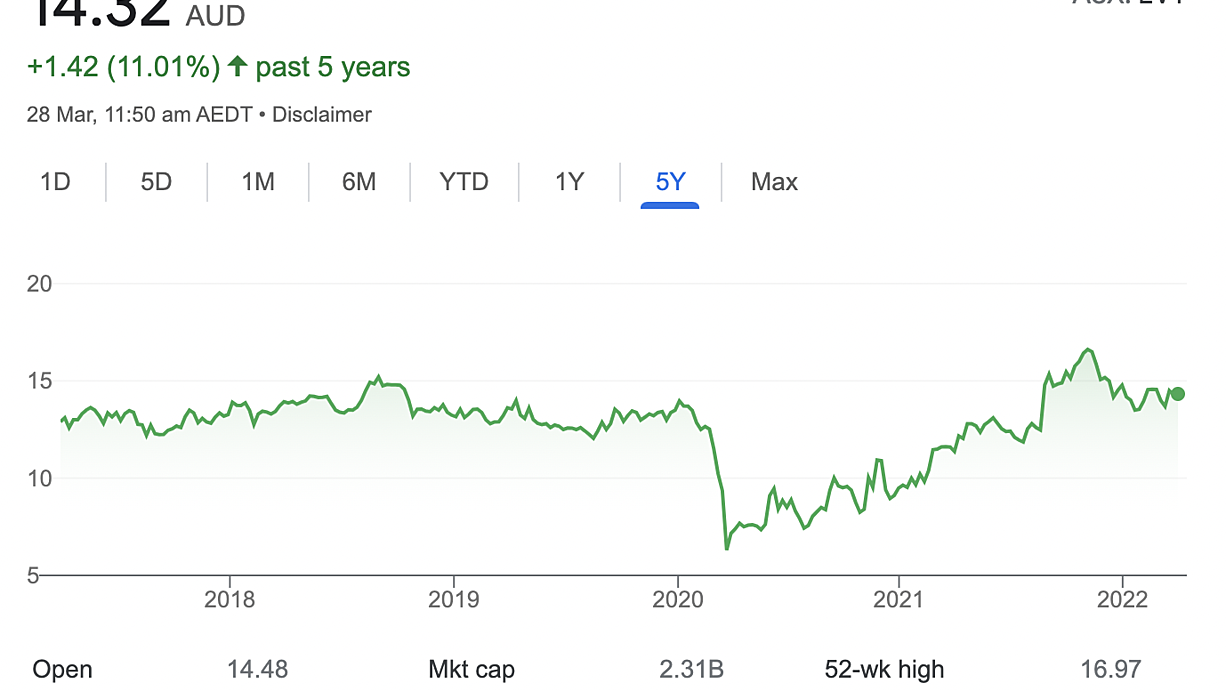1226x690 pixels.
Task: Switch chart to 6M range
Action: (x=359, y=182)
